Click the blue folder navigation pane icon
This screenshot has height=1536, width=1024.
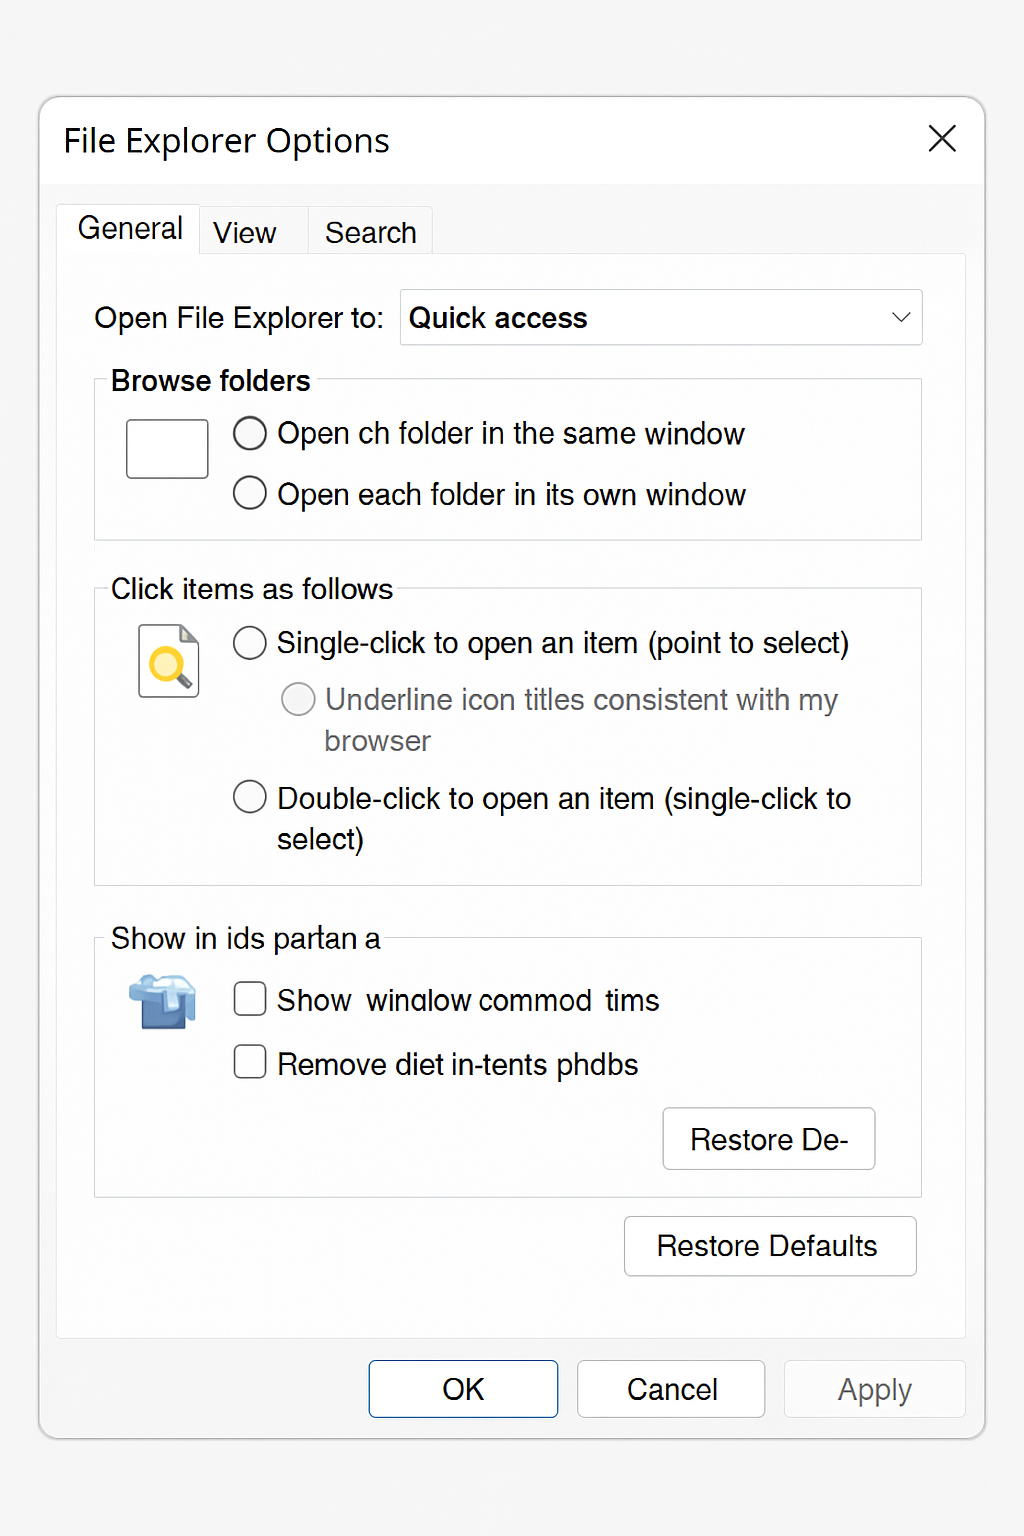click(x=160, y=1002)
